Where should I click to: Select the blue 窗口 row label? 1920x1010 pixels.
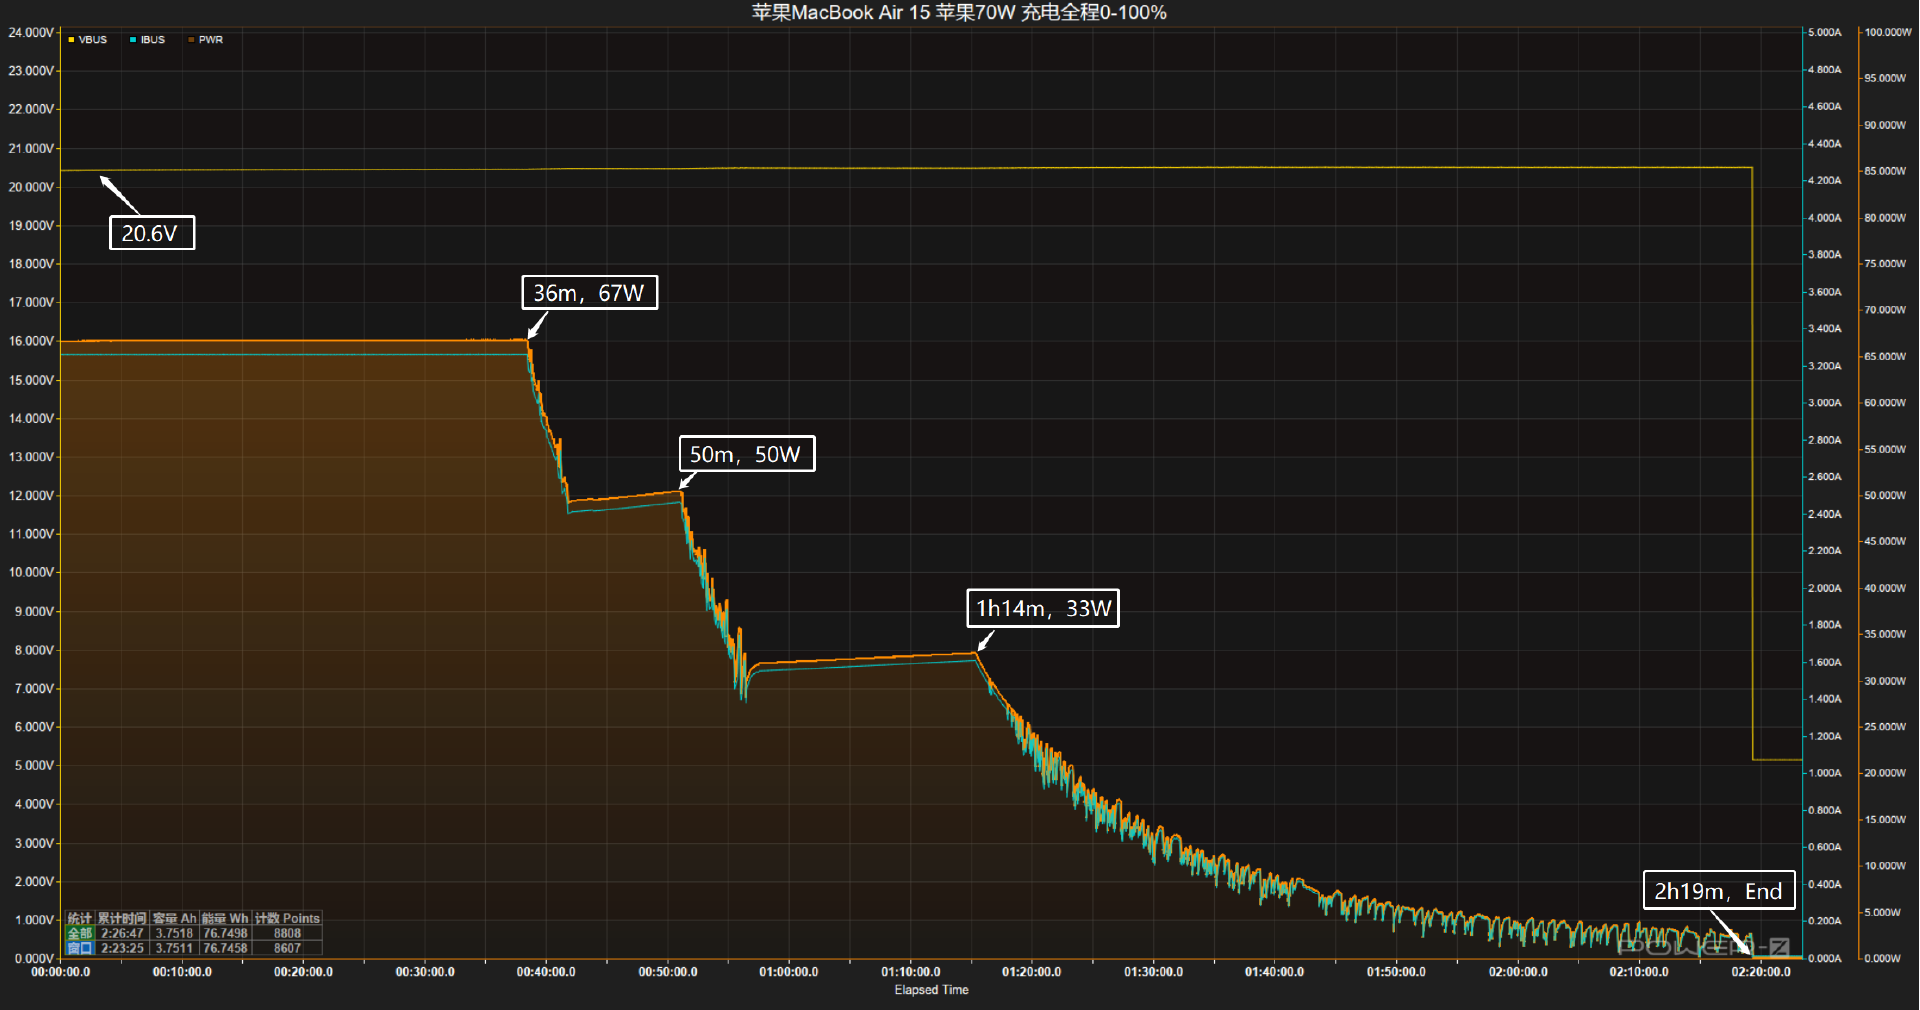click(x=80, y=948)
